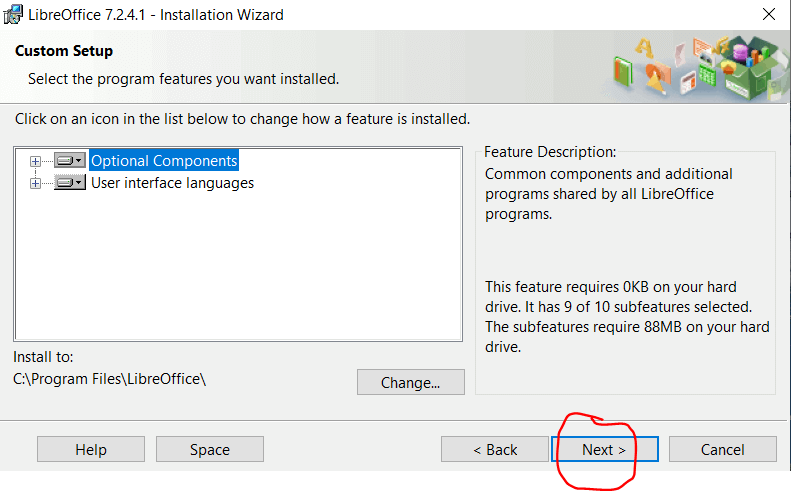Expand the Optional Components tree node
Viewport: 791px width, 491px height.
point(36,160)
